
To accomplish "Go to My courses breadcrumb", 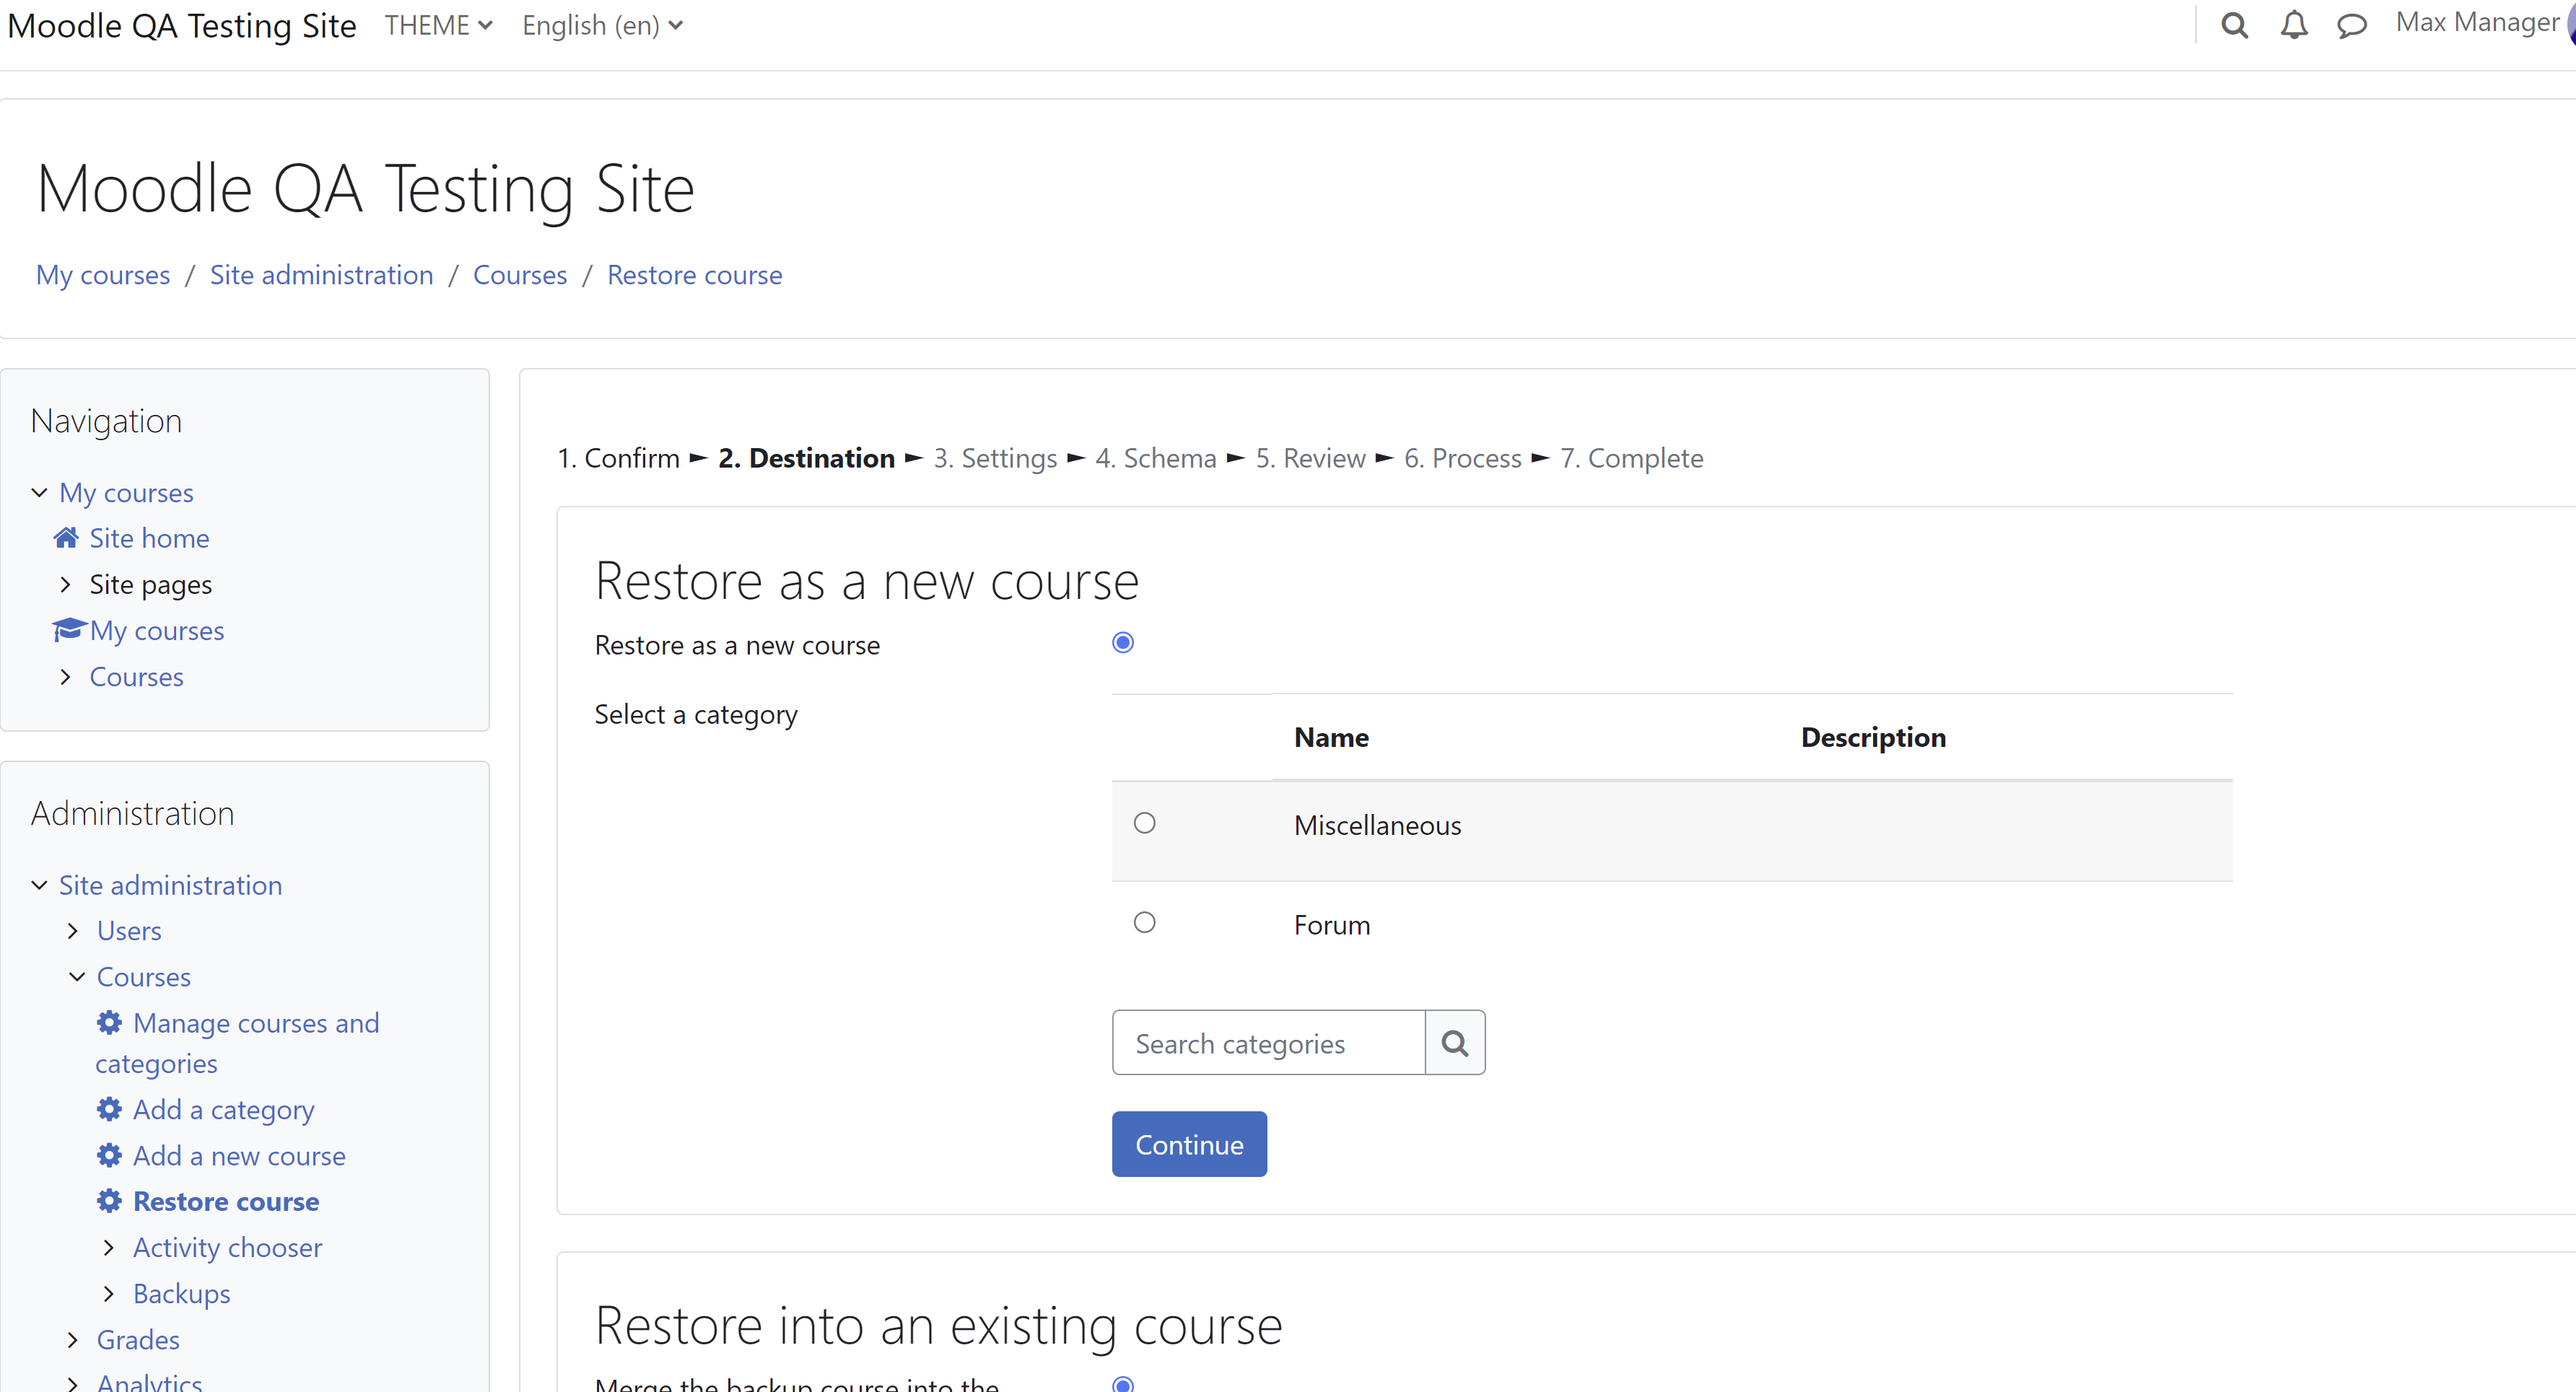I will coord(103,275).
